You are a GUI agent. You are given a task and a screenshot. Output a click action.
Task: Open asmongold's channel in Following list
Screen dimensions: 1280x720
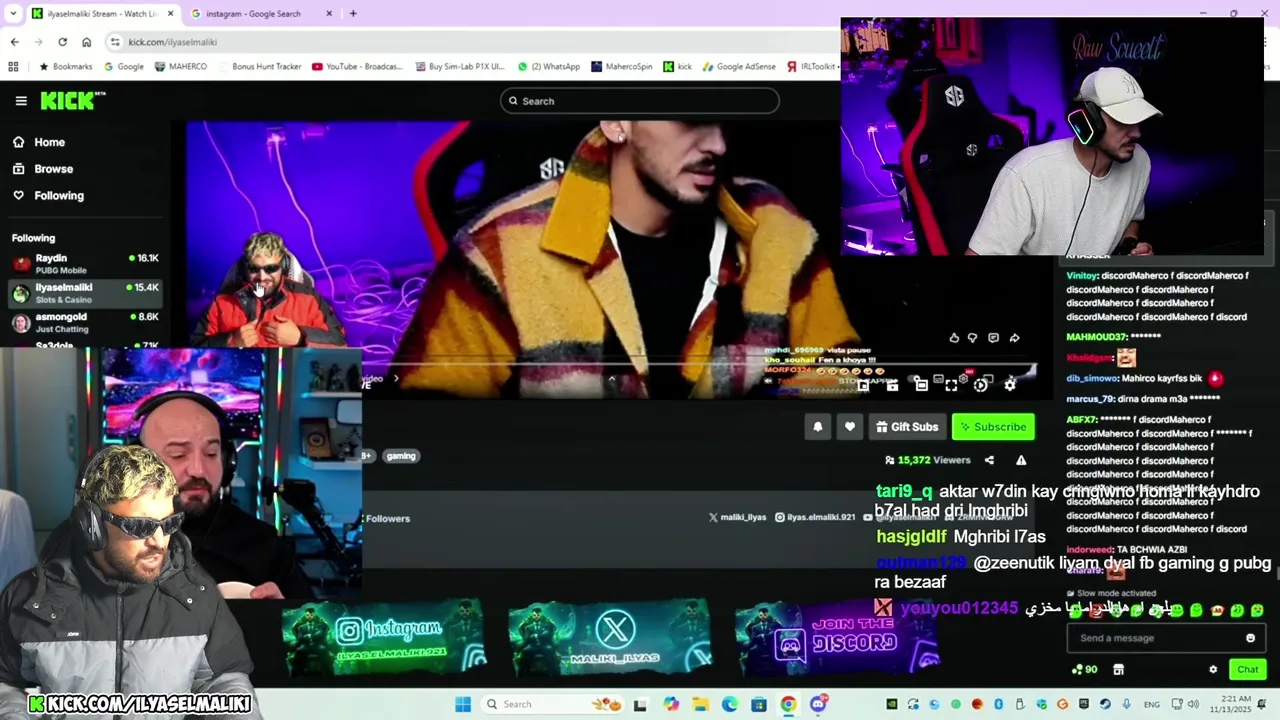coord(85,322)
